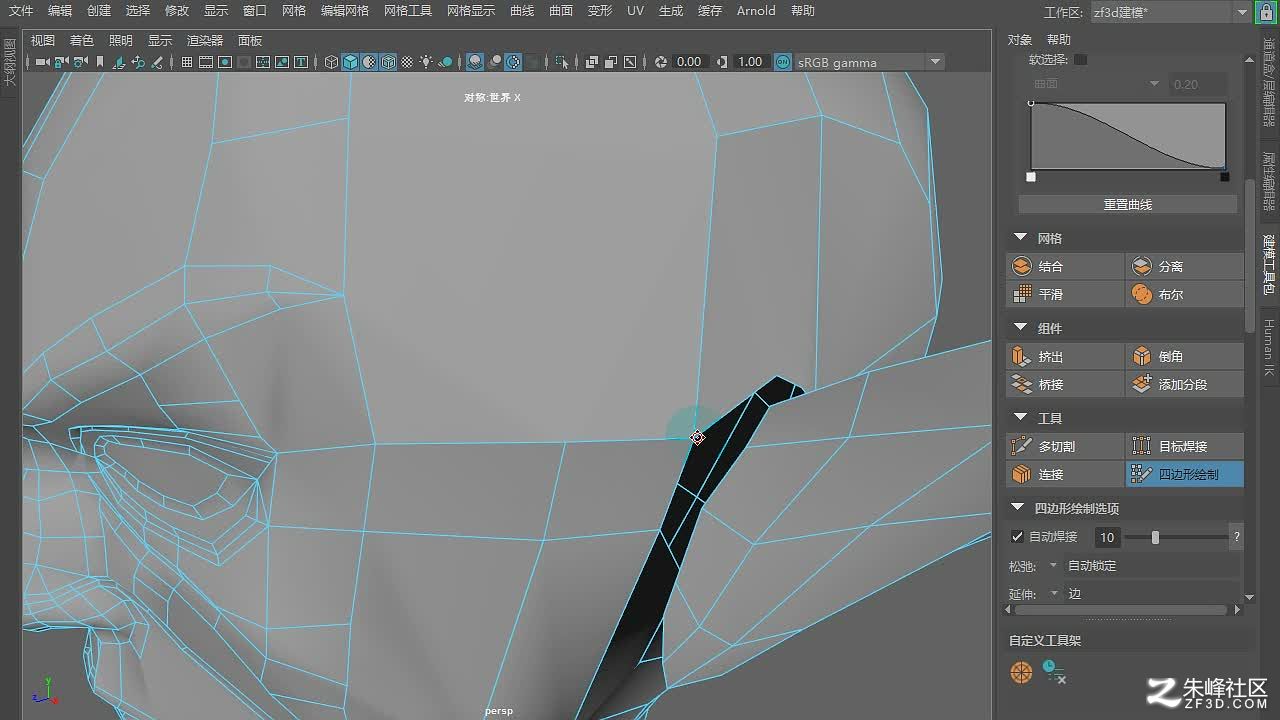Image resolution: width=1280 pixels, height=720 pixels.
Task: Click the custom shelf tool settings icon
Action: pos(1054,672)
